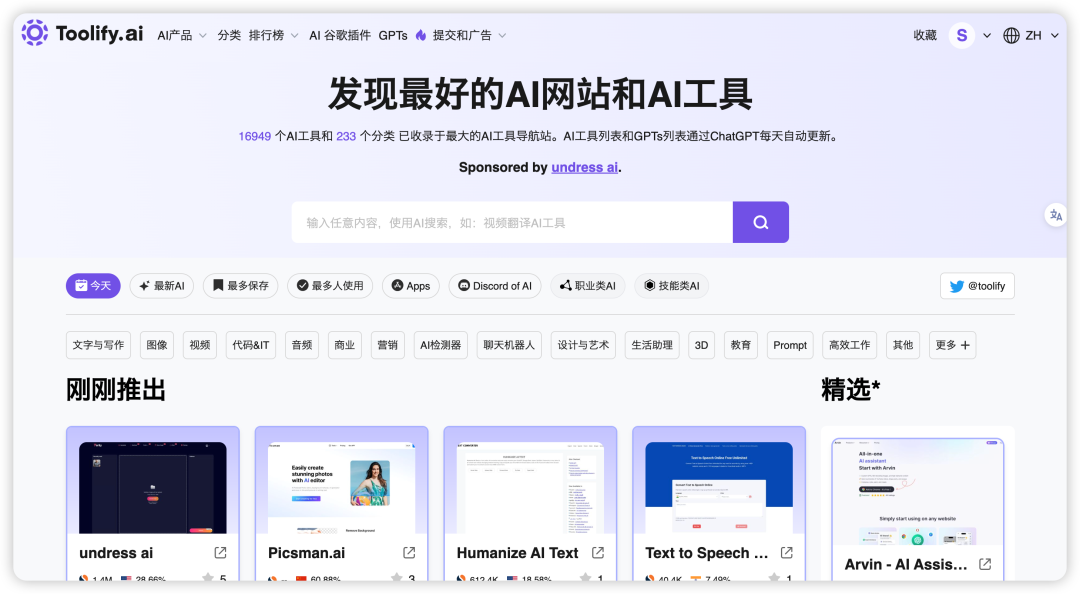Click the 16949 tools count
Screen dimensions: 1080x594
254,136
